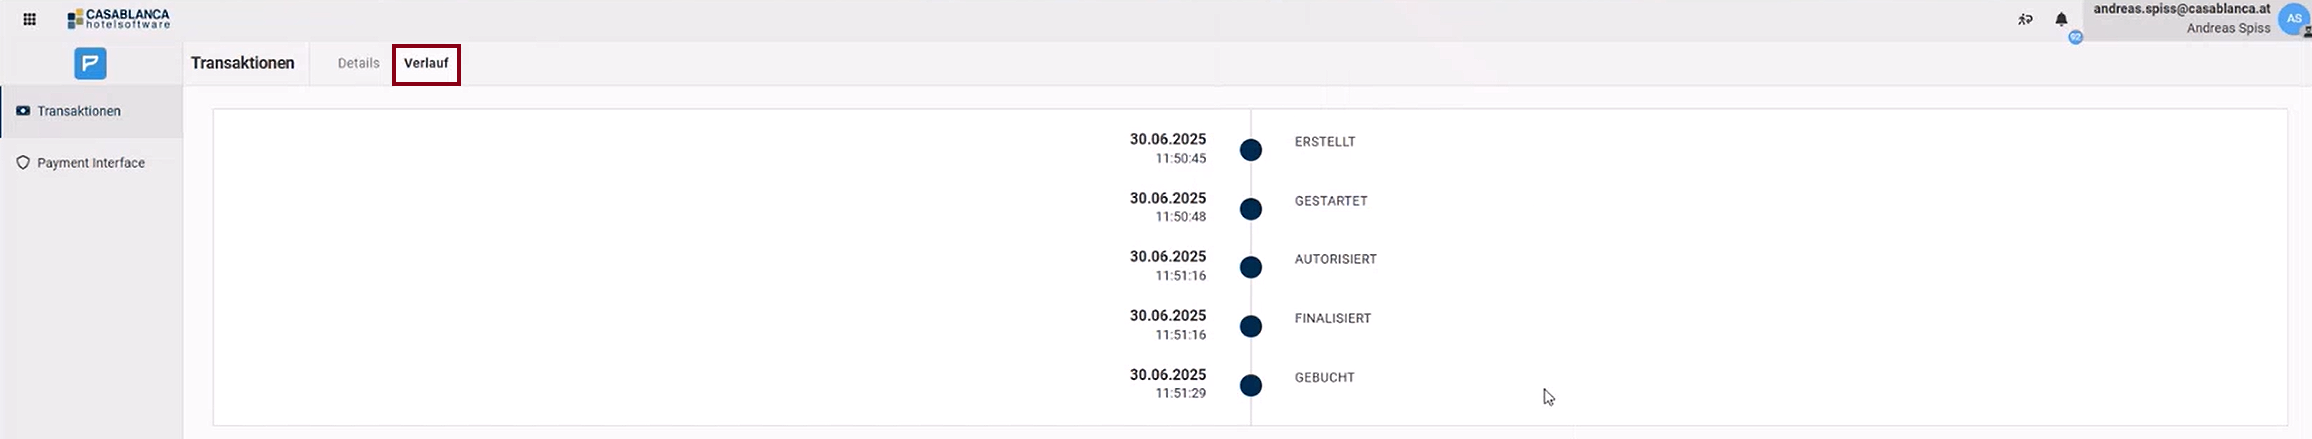Click the GESTARTET timeline dot

coord(1250,209)
